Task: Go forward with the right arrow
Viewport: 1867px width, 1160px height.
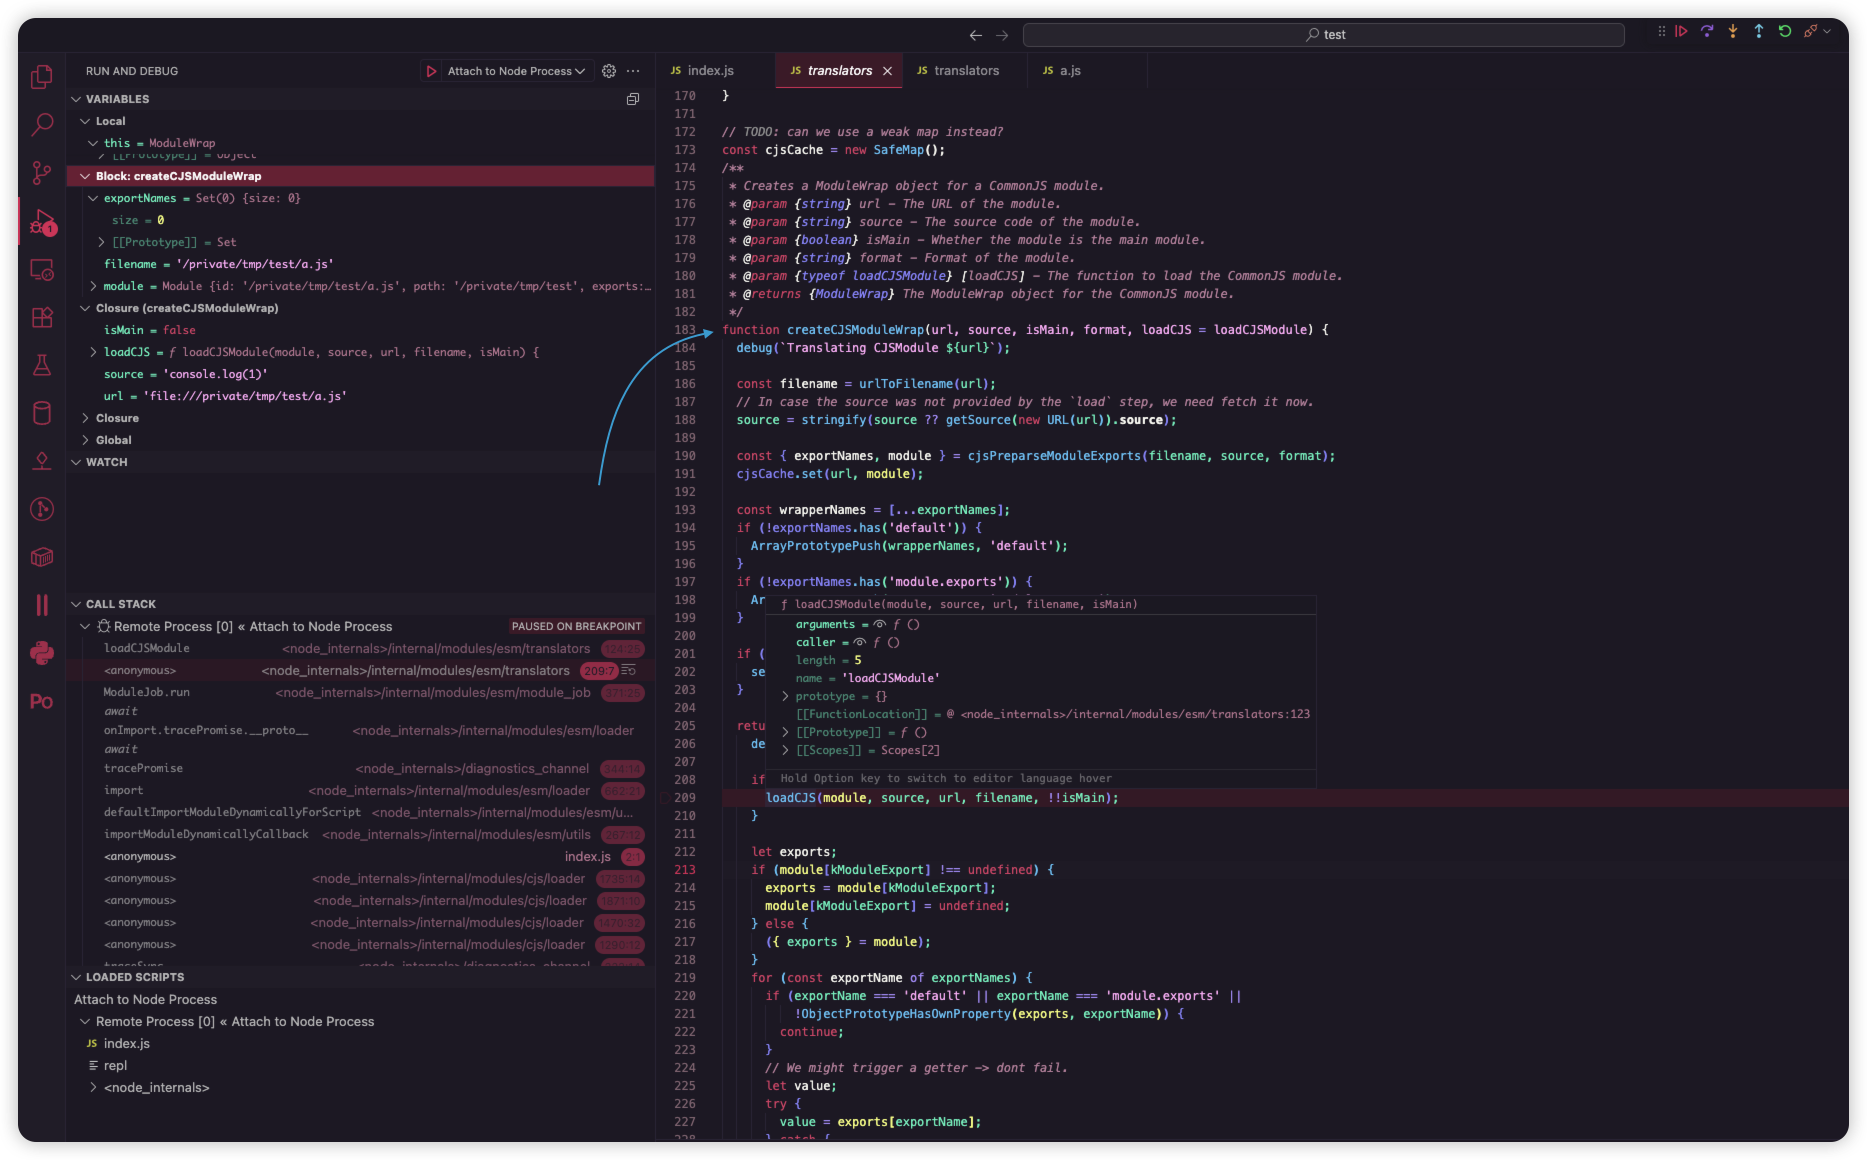Action: coord(1002,35)
